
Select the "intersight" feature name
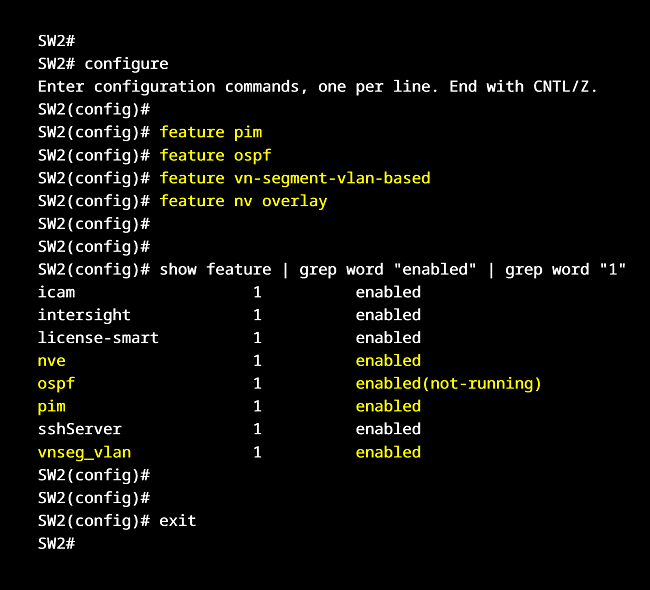(x=84, y=315)
